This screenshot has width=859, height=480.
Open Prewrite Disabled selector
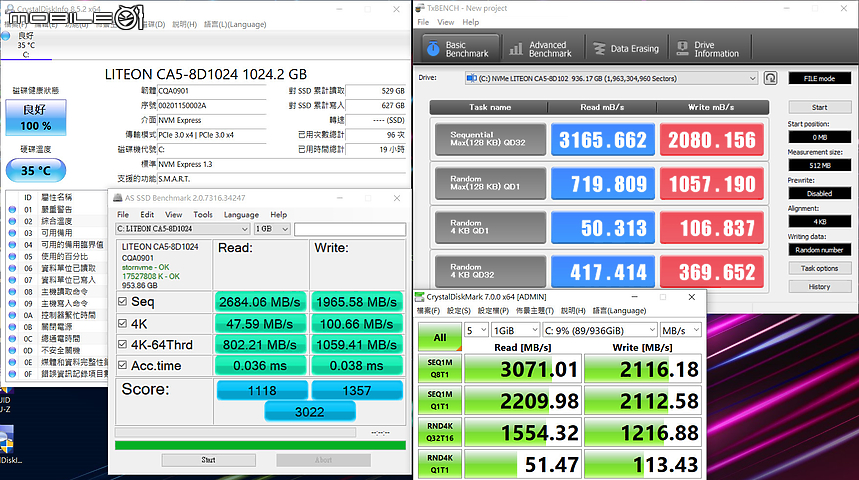(819, 193)
